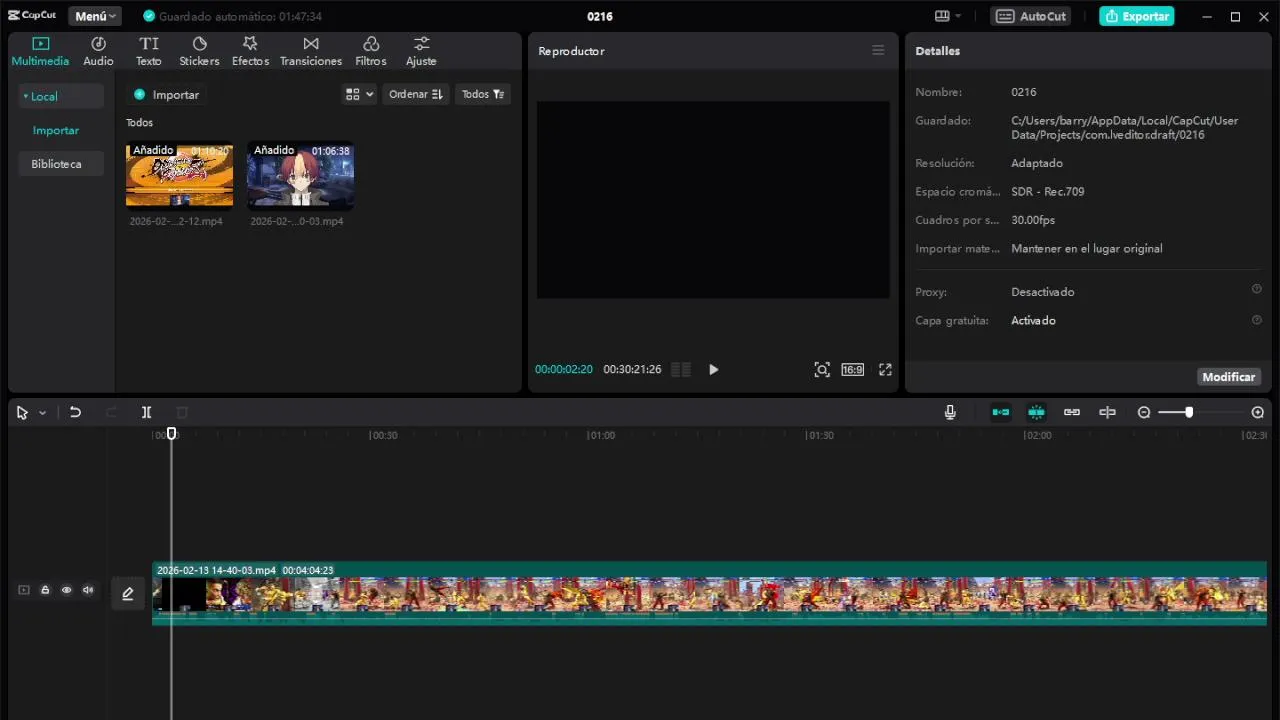Click the Desactivado proxy value
This screenshot has width=1280, height=720.
[x=1042, y=292]
